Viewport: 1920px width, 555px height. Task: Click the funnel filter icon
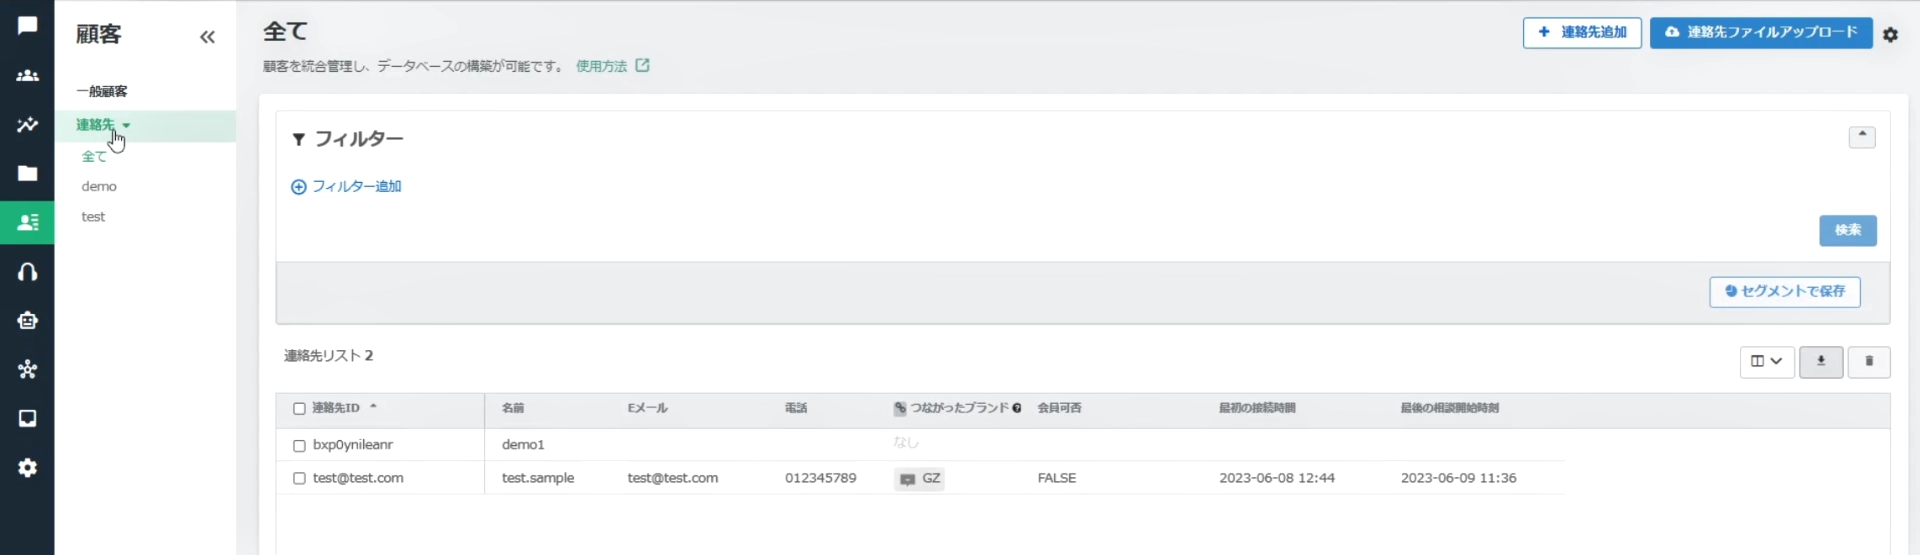(298, 139)
